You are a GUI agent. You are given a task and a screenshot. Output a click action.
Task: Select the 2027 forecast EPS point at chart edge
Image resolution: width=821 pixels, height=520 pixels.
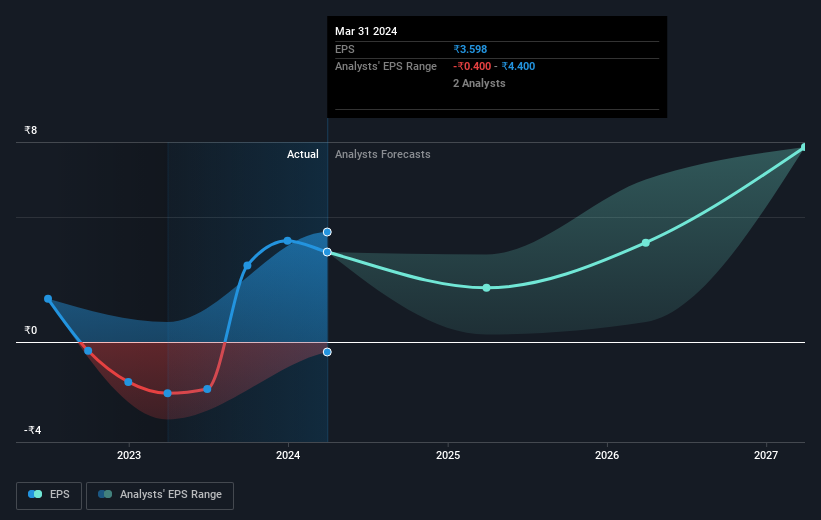tap(804, 147)
